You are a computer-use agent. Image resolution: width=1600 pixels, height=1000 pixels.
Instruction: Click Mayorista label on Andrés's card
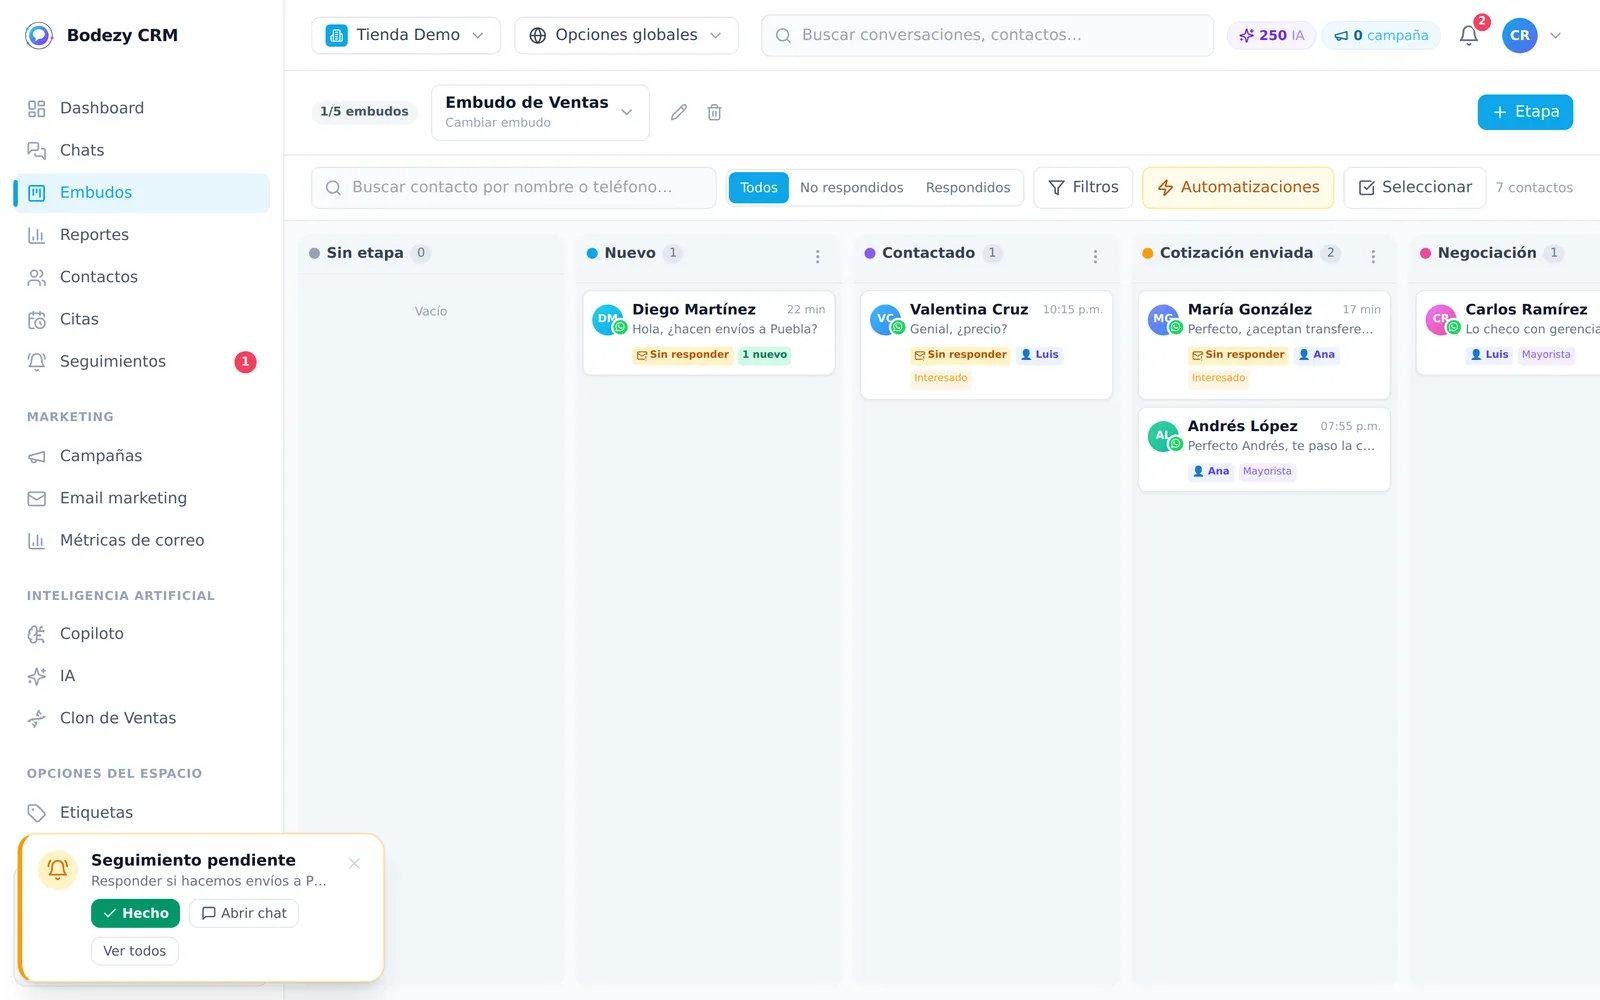pyautogui.click(x=1267, y=472)
